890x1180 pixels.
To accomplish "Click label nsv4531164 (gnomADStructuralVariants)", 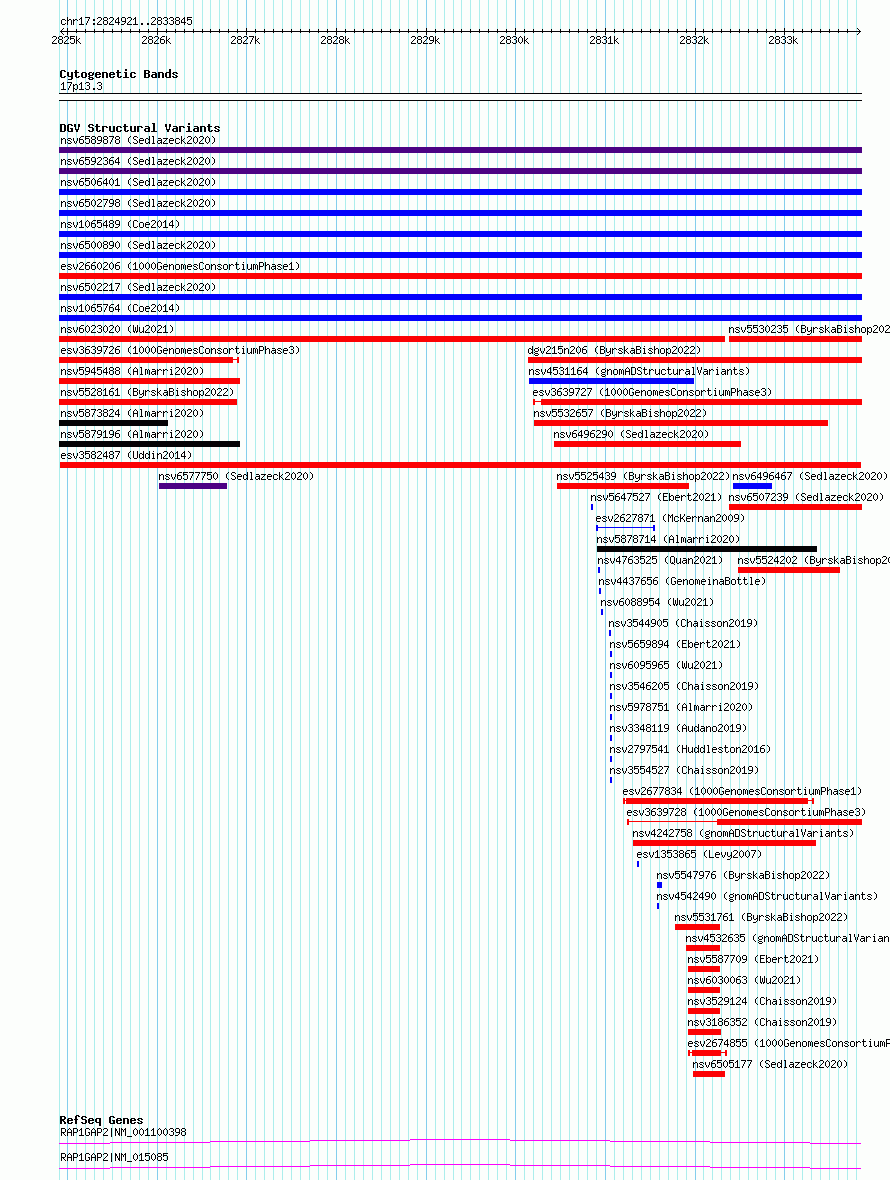I will tap(639, 373).
